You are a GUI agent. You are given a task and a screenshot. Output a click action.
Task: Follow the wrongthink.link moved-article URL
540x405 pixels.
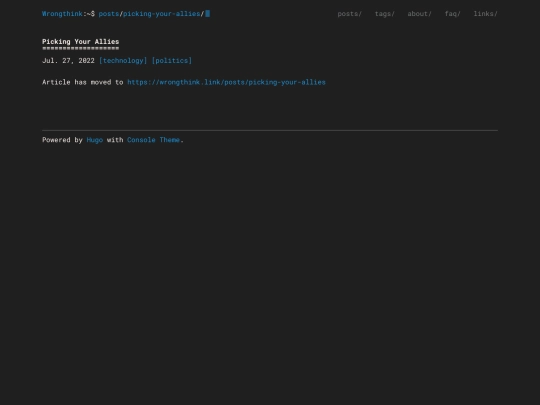click(x=226, y=82)
